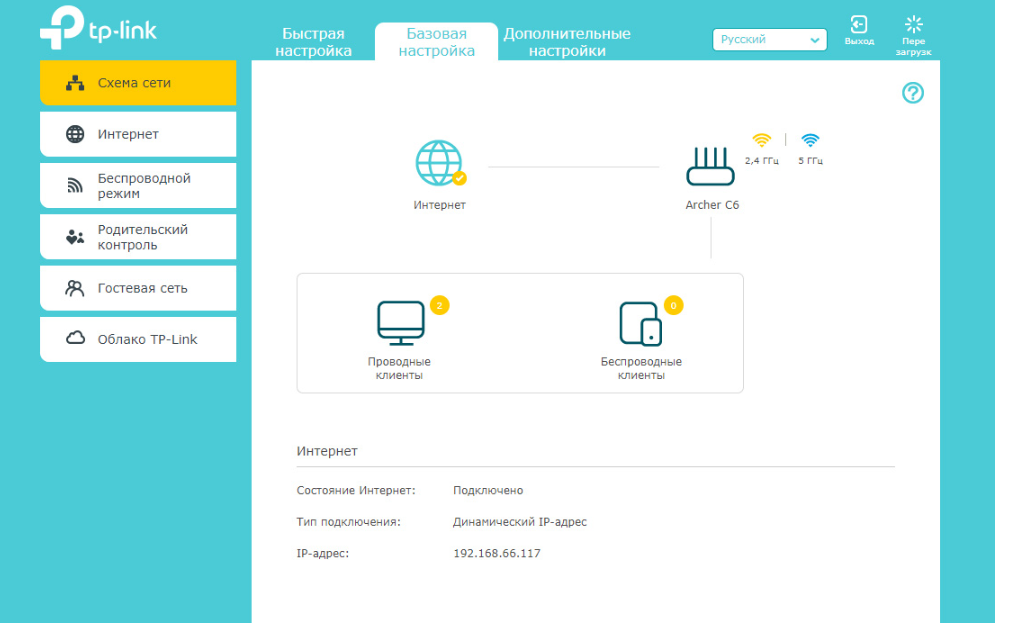
Task: Click the Подключено status value
Action: pos(488,490)
